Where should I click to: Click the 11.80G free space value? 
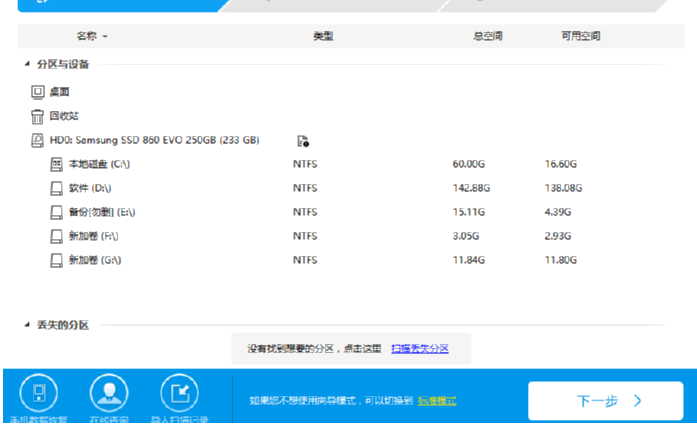pyautogui.click(x=561, y=260)
